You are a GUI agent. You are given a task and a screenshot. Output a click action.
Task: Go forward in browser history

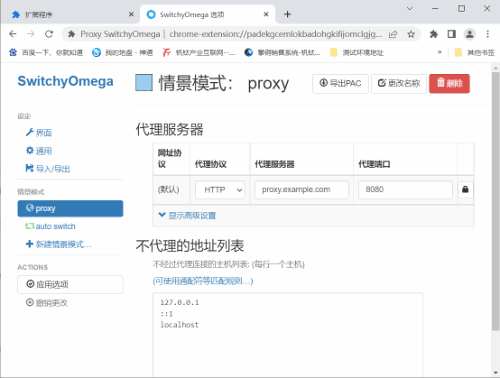coord(31,34)
